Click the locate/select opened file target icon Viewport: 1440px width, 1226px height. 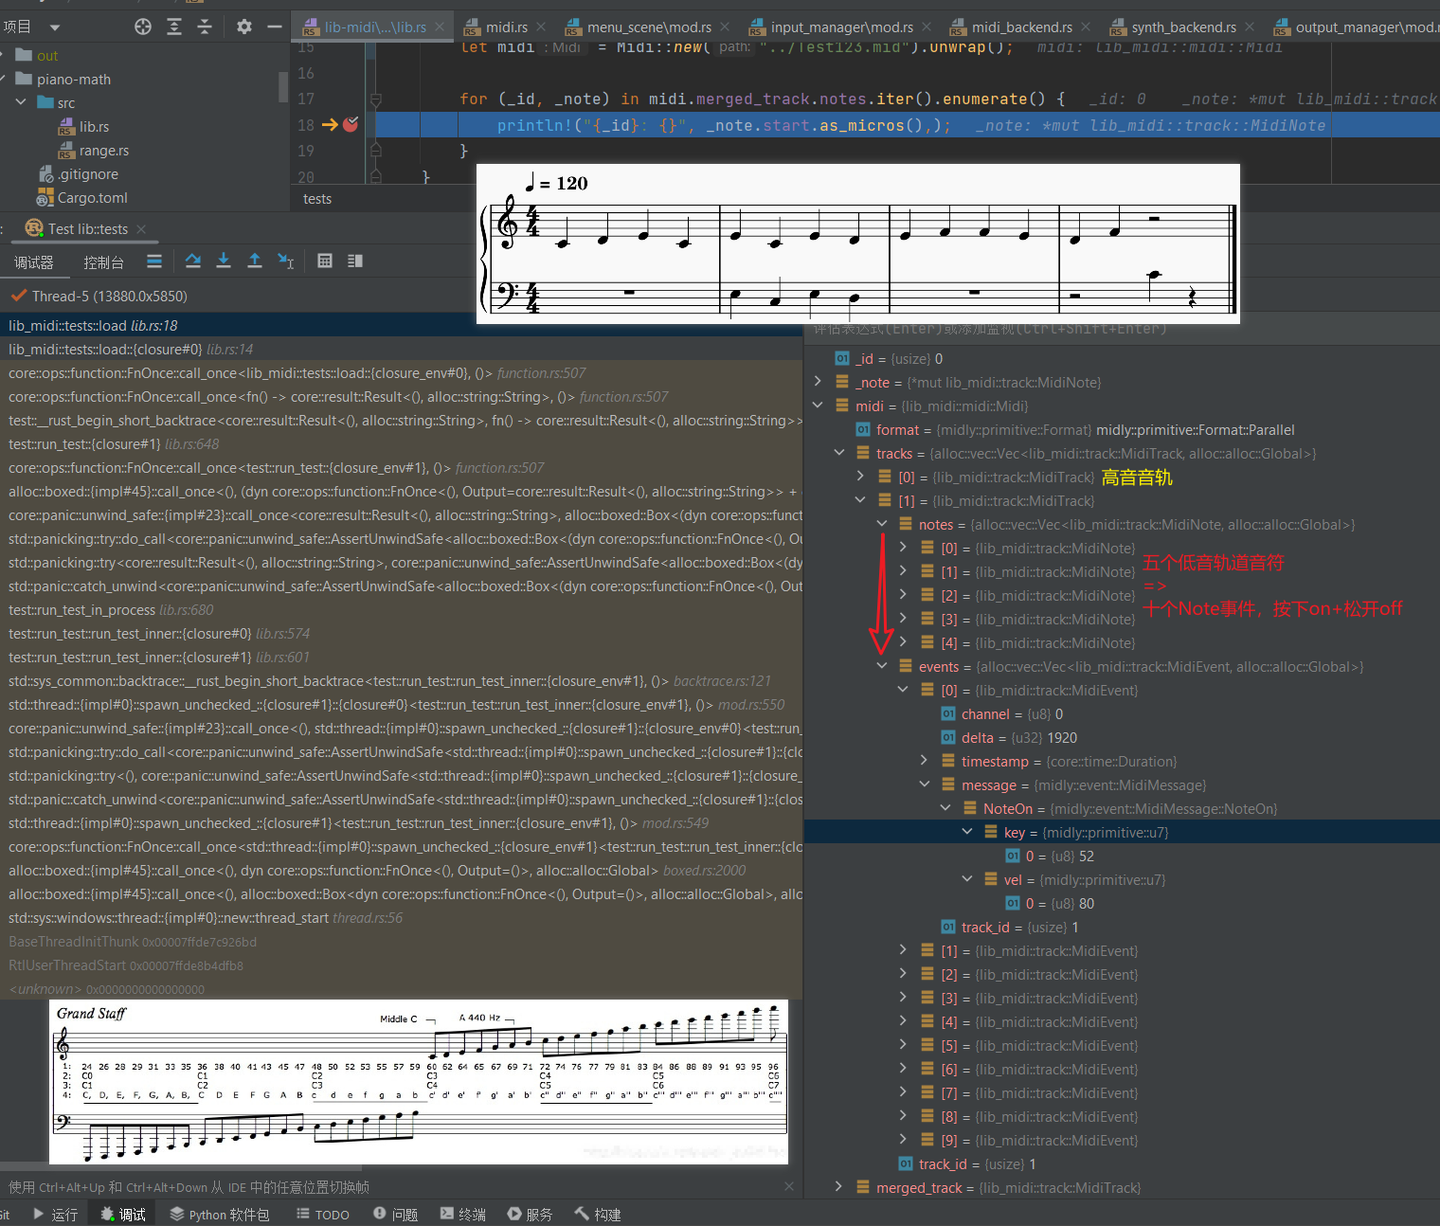[x=143, y=27]
